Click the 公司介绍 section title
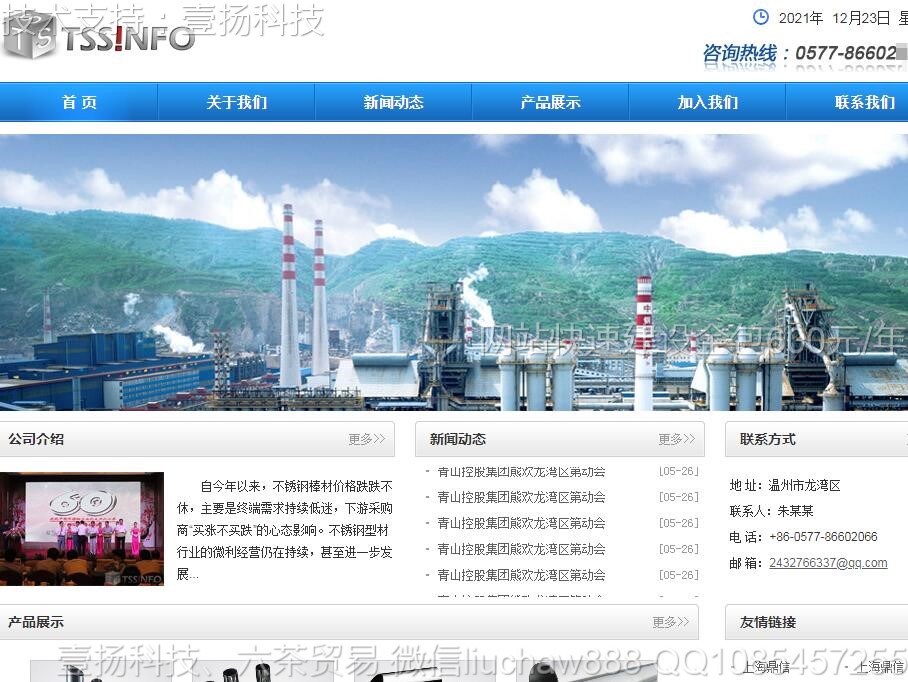The height and width of the screenshot is (682, 908). [x=36, y=439]
